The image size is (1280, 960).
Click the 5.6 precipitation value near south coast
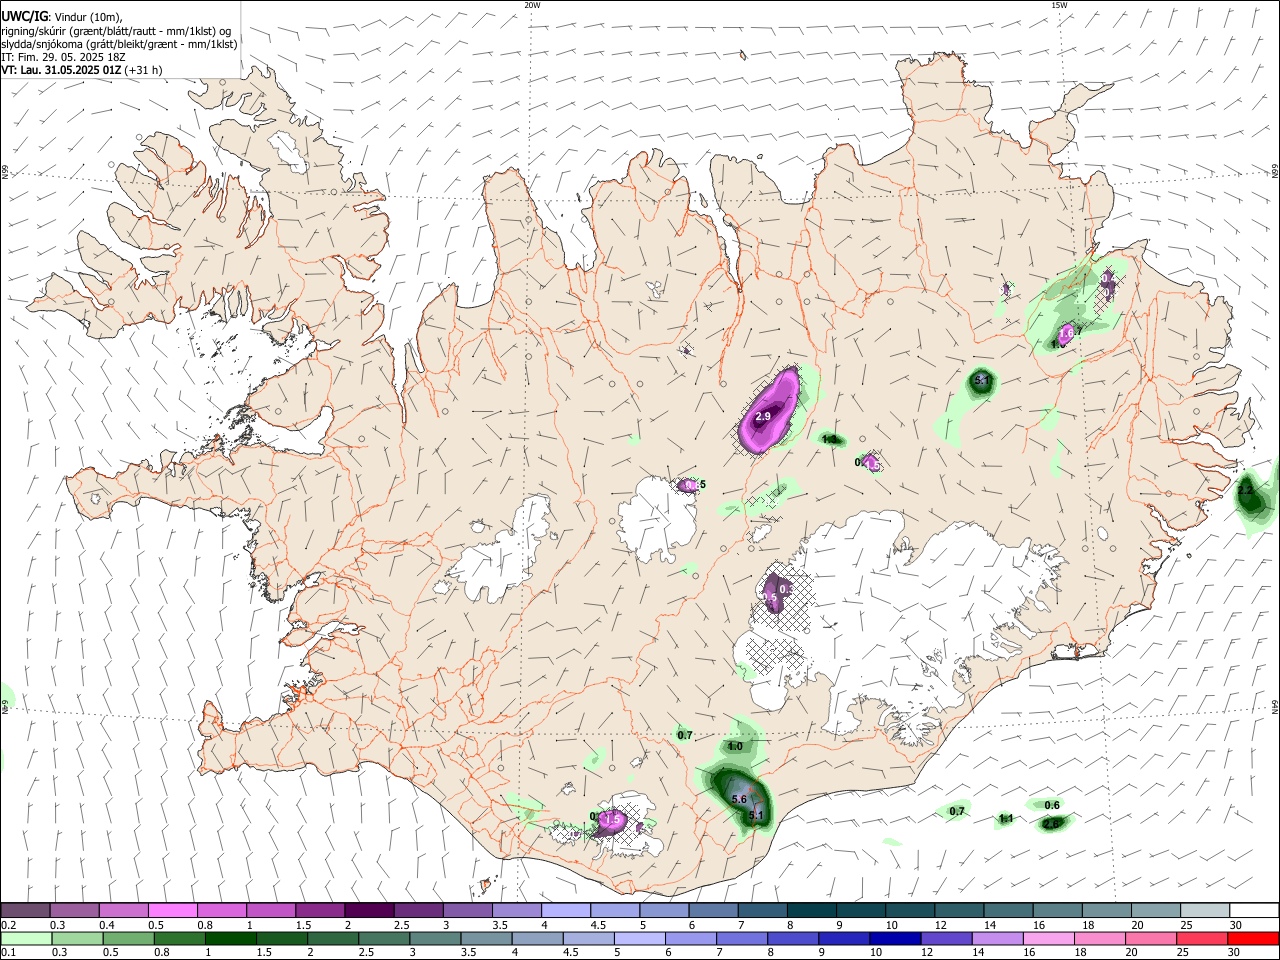click(740, 799)
